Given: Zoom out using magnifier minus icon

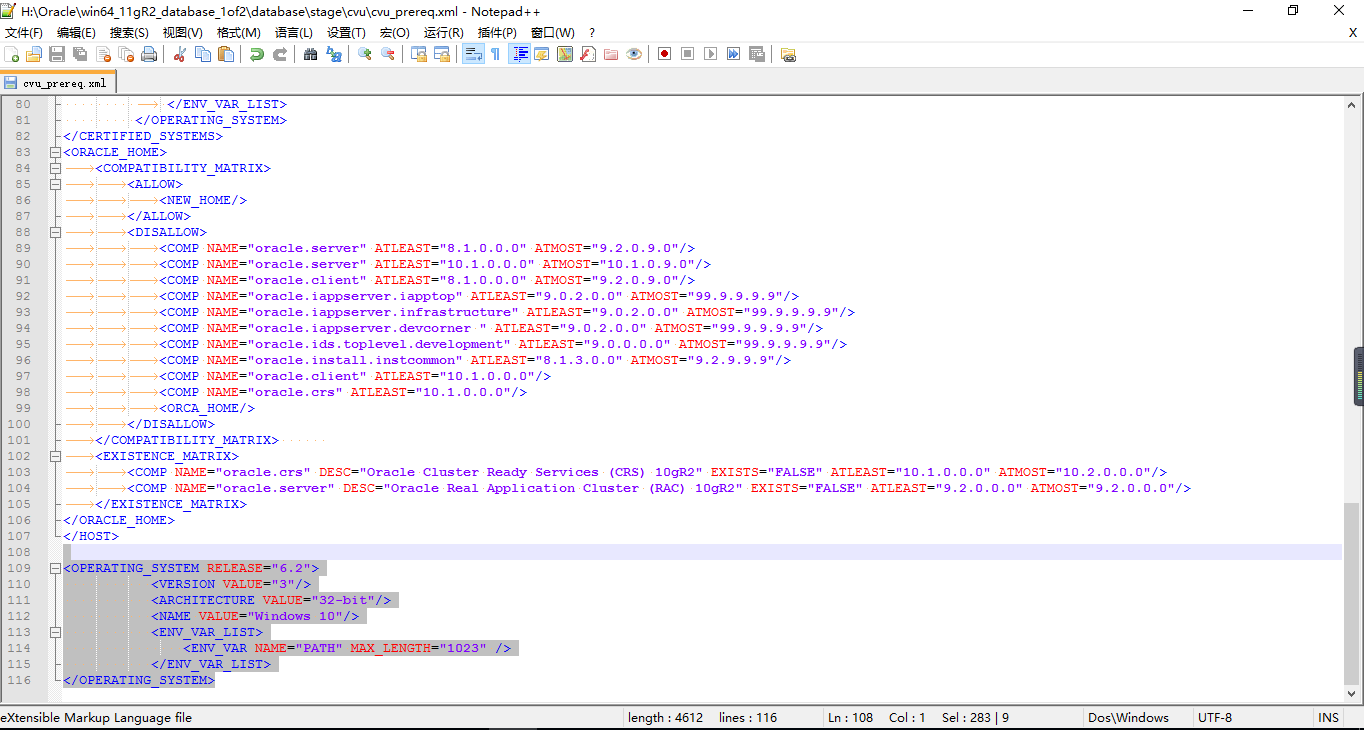Looking at the screenshot, I should (x=388, y=54).
